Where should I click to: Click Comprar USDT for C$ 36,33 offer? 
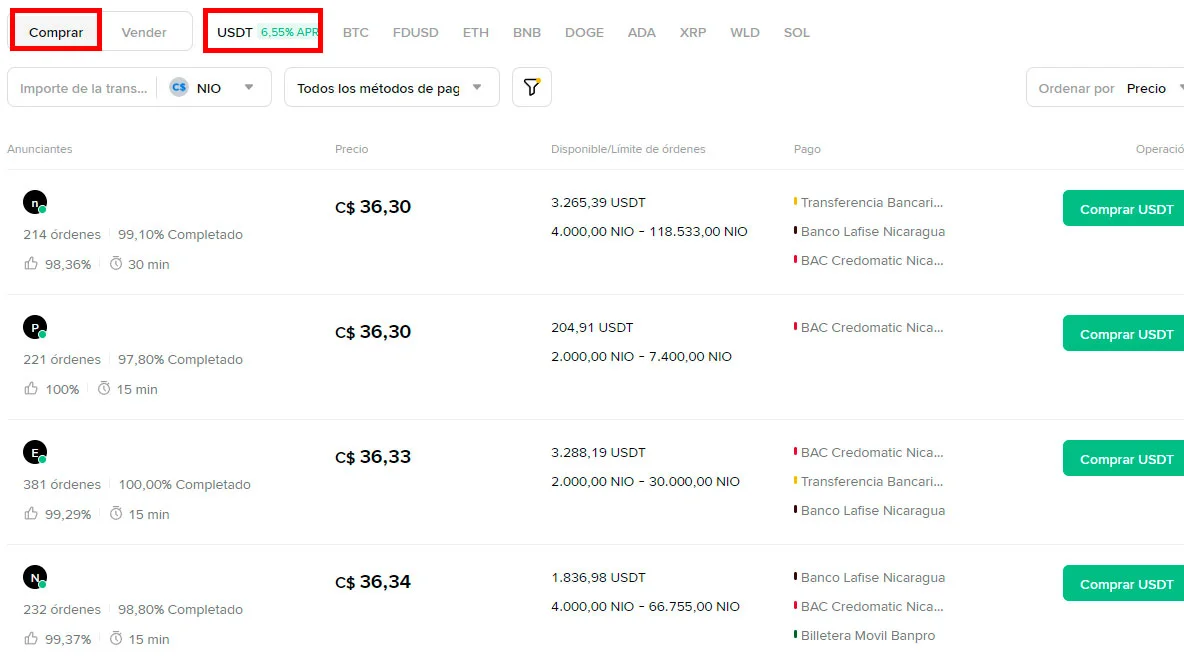(1124, 458)
